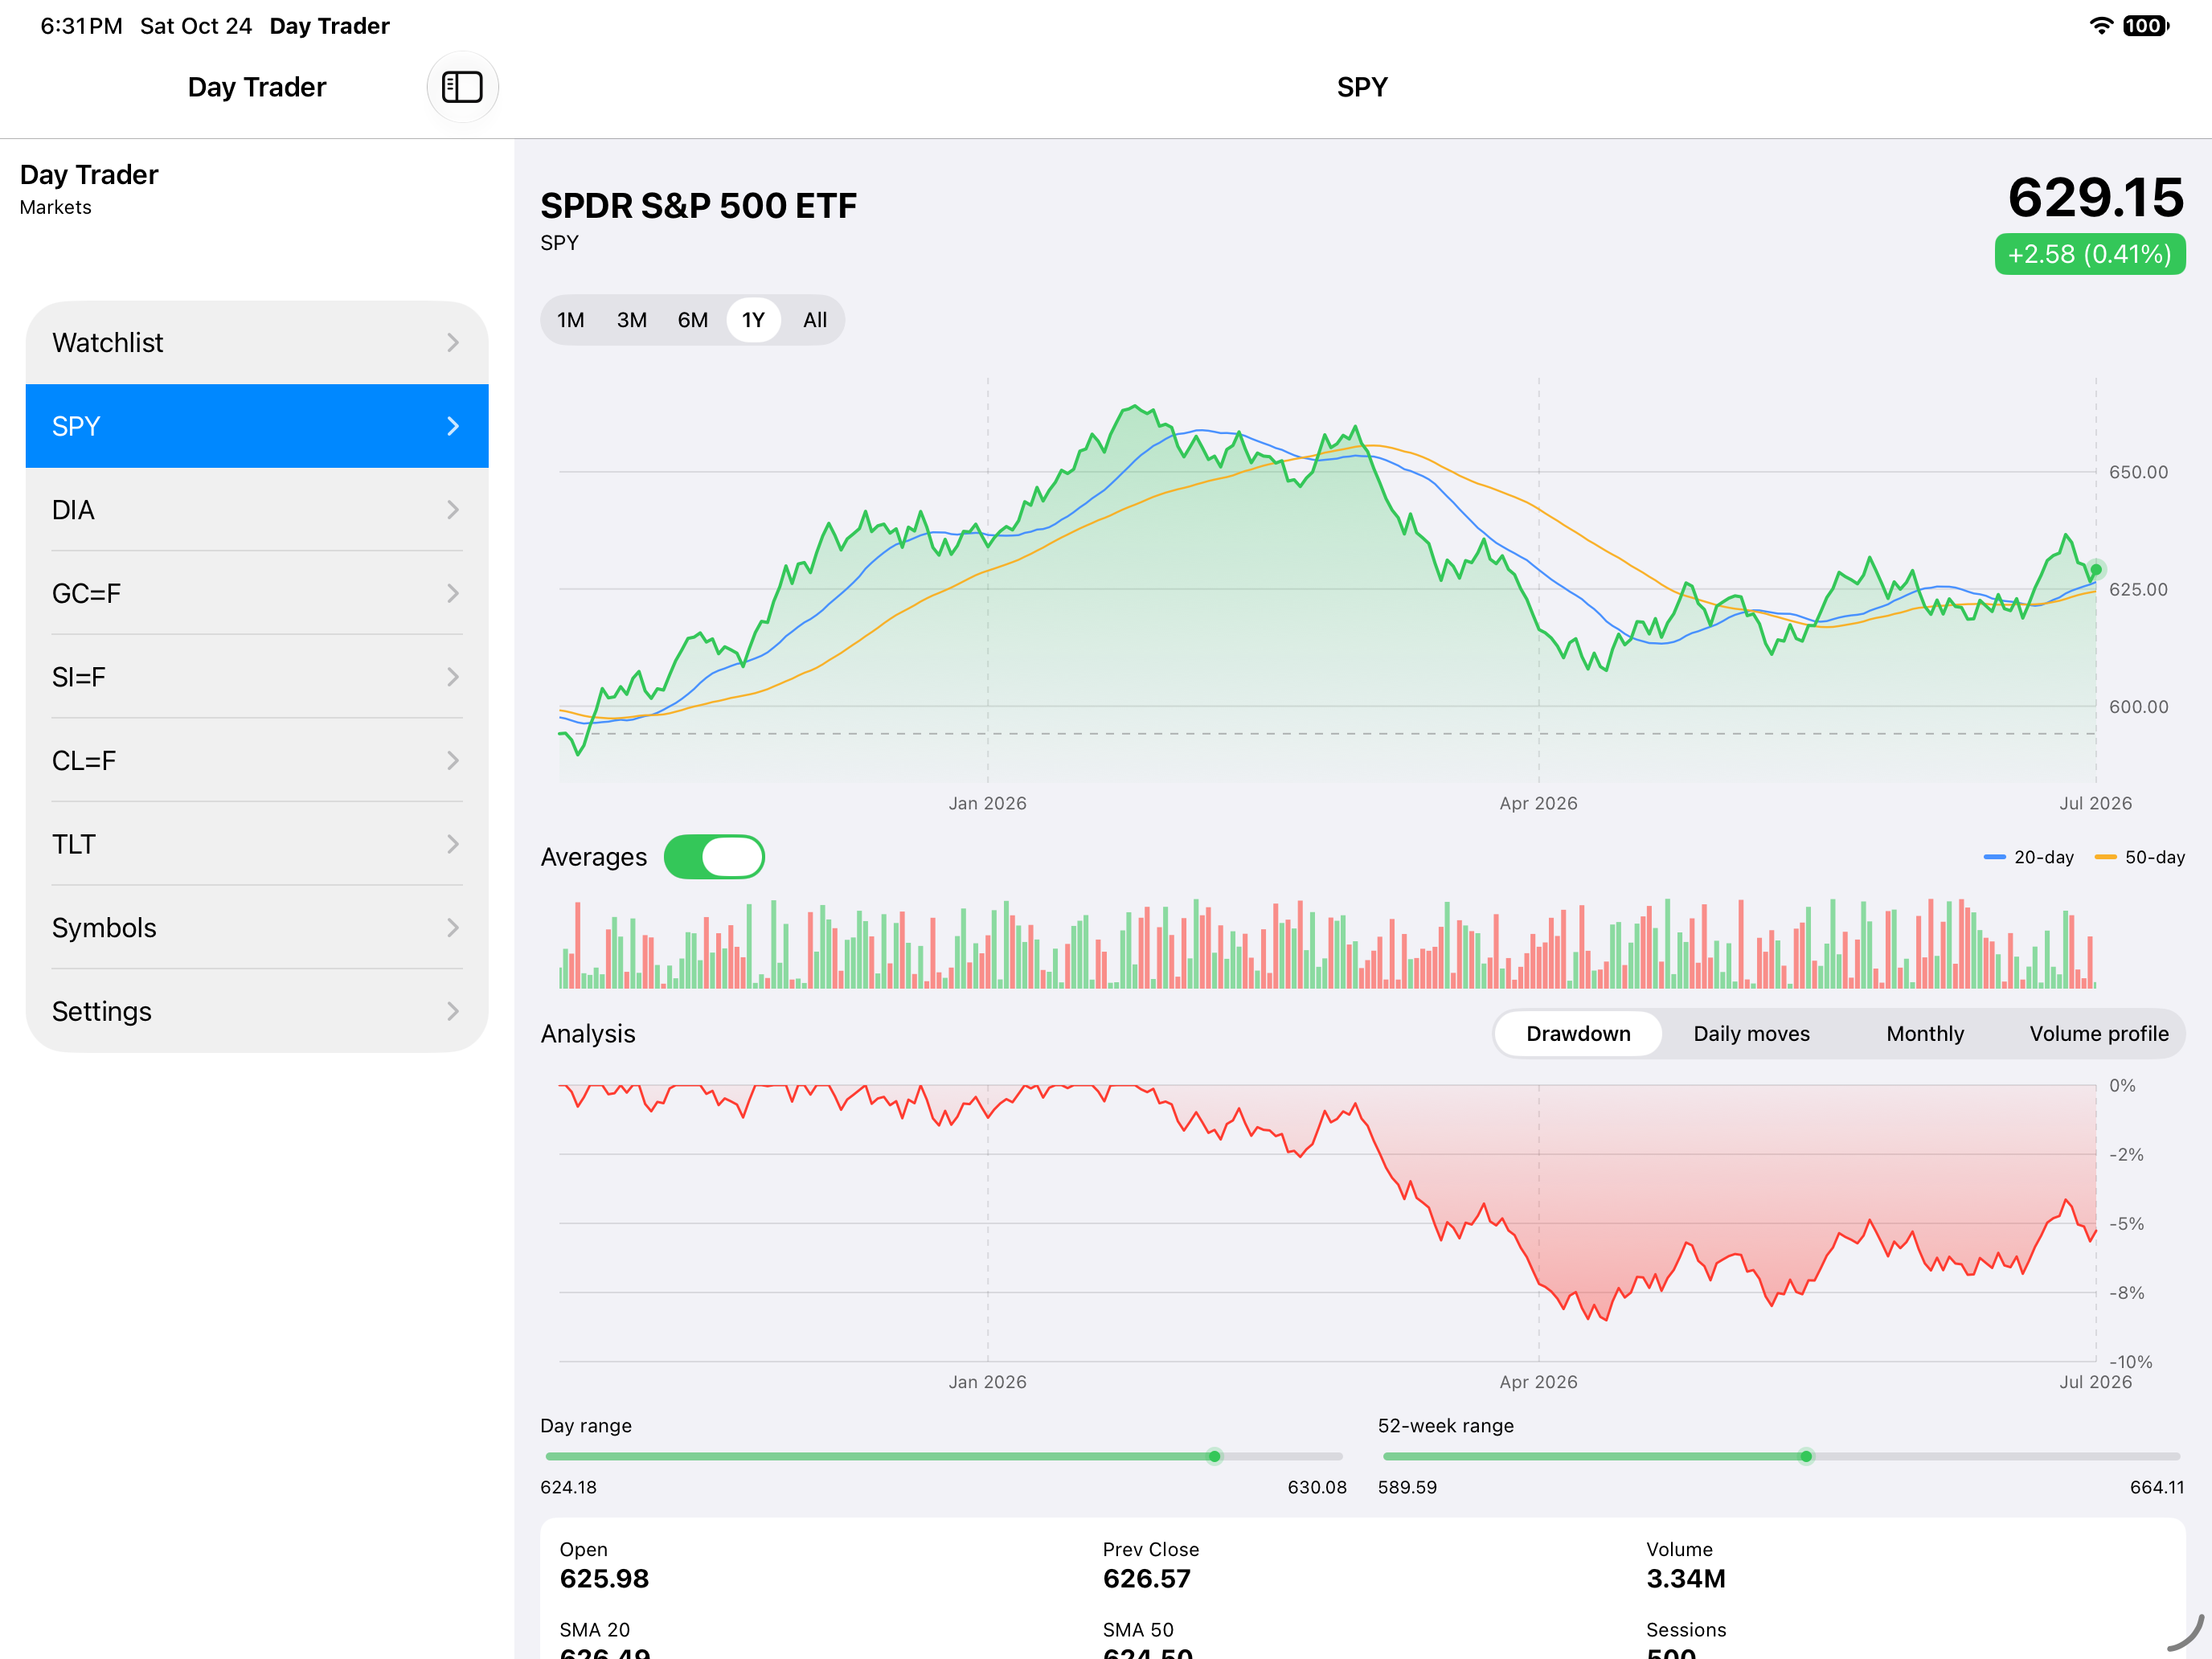
Task: Expand Settings with its chevron
Action: point(453,1012)
